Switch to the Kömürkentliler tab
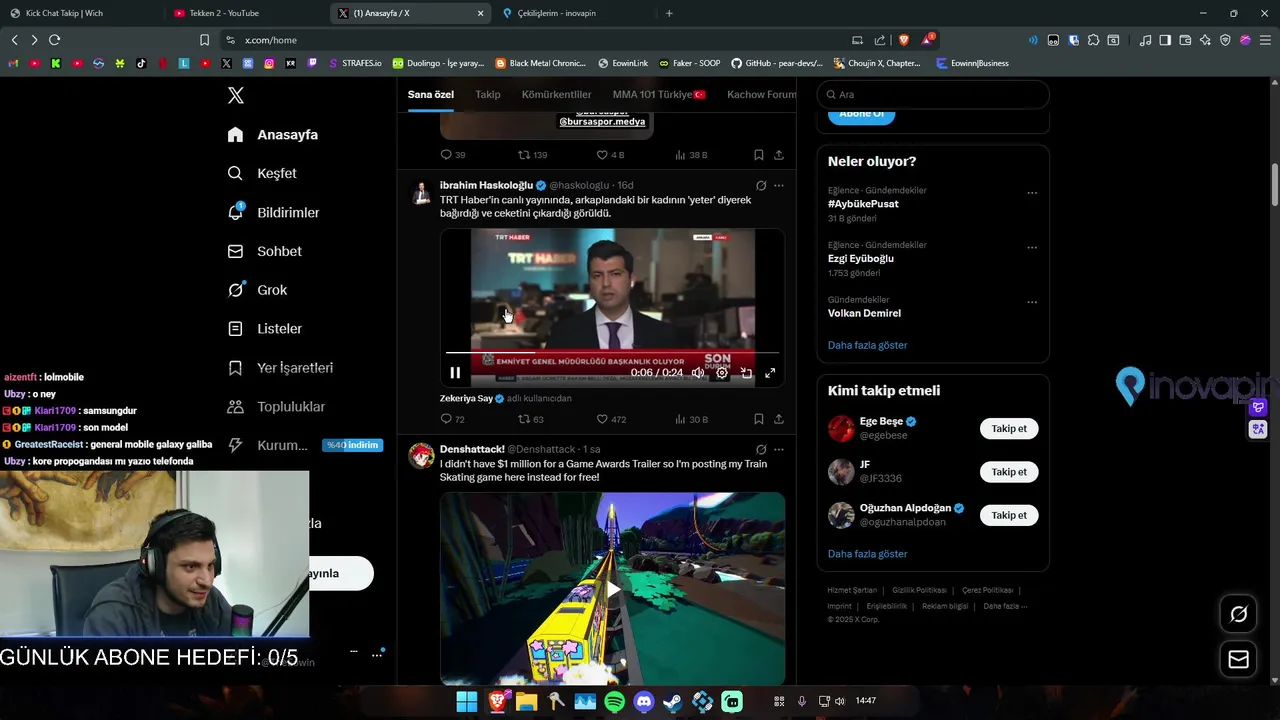Viewport: 1280px width, 720px height. point(556,95)
